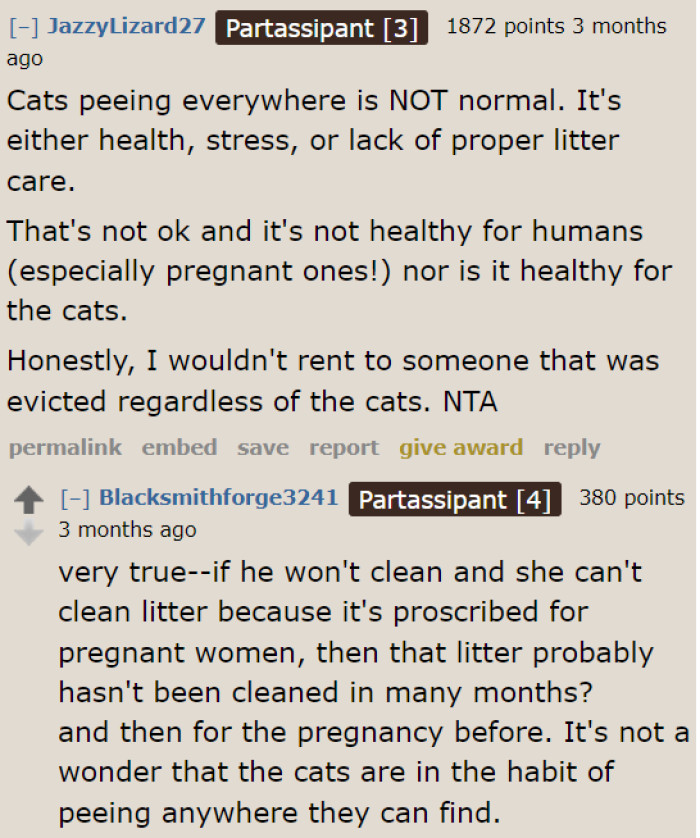Reply to JazzyLizard27's comment

click(x=572, y=447)
